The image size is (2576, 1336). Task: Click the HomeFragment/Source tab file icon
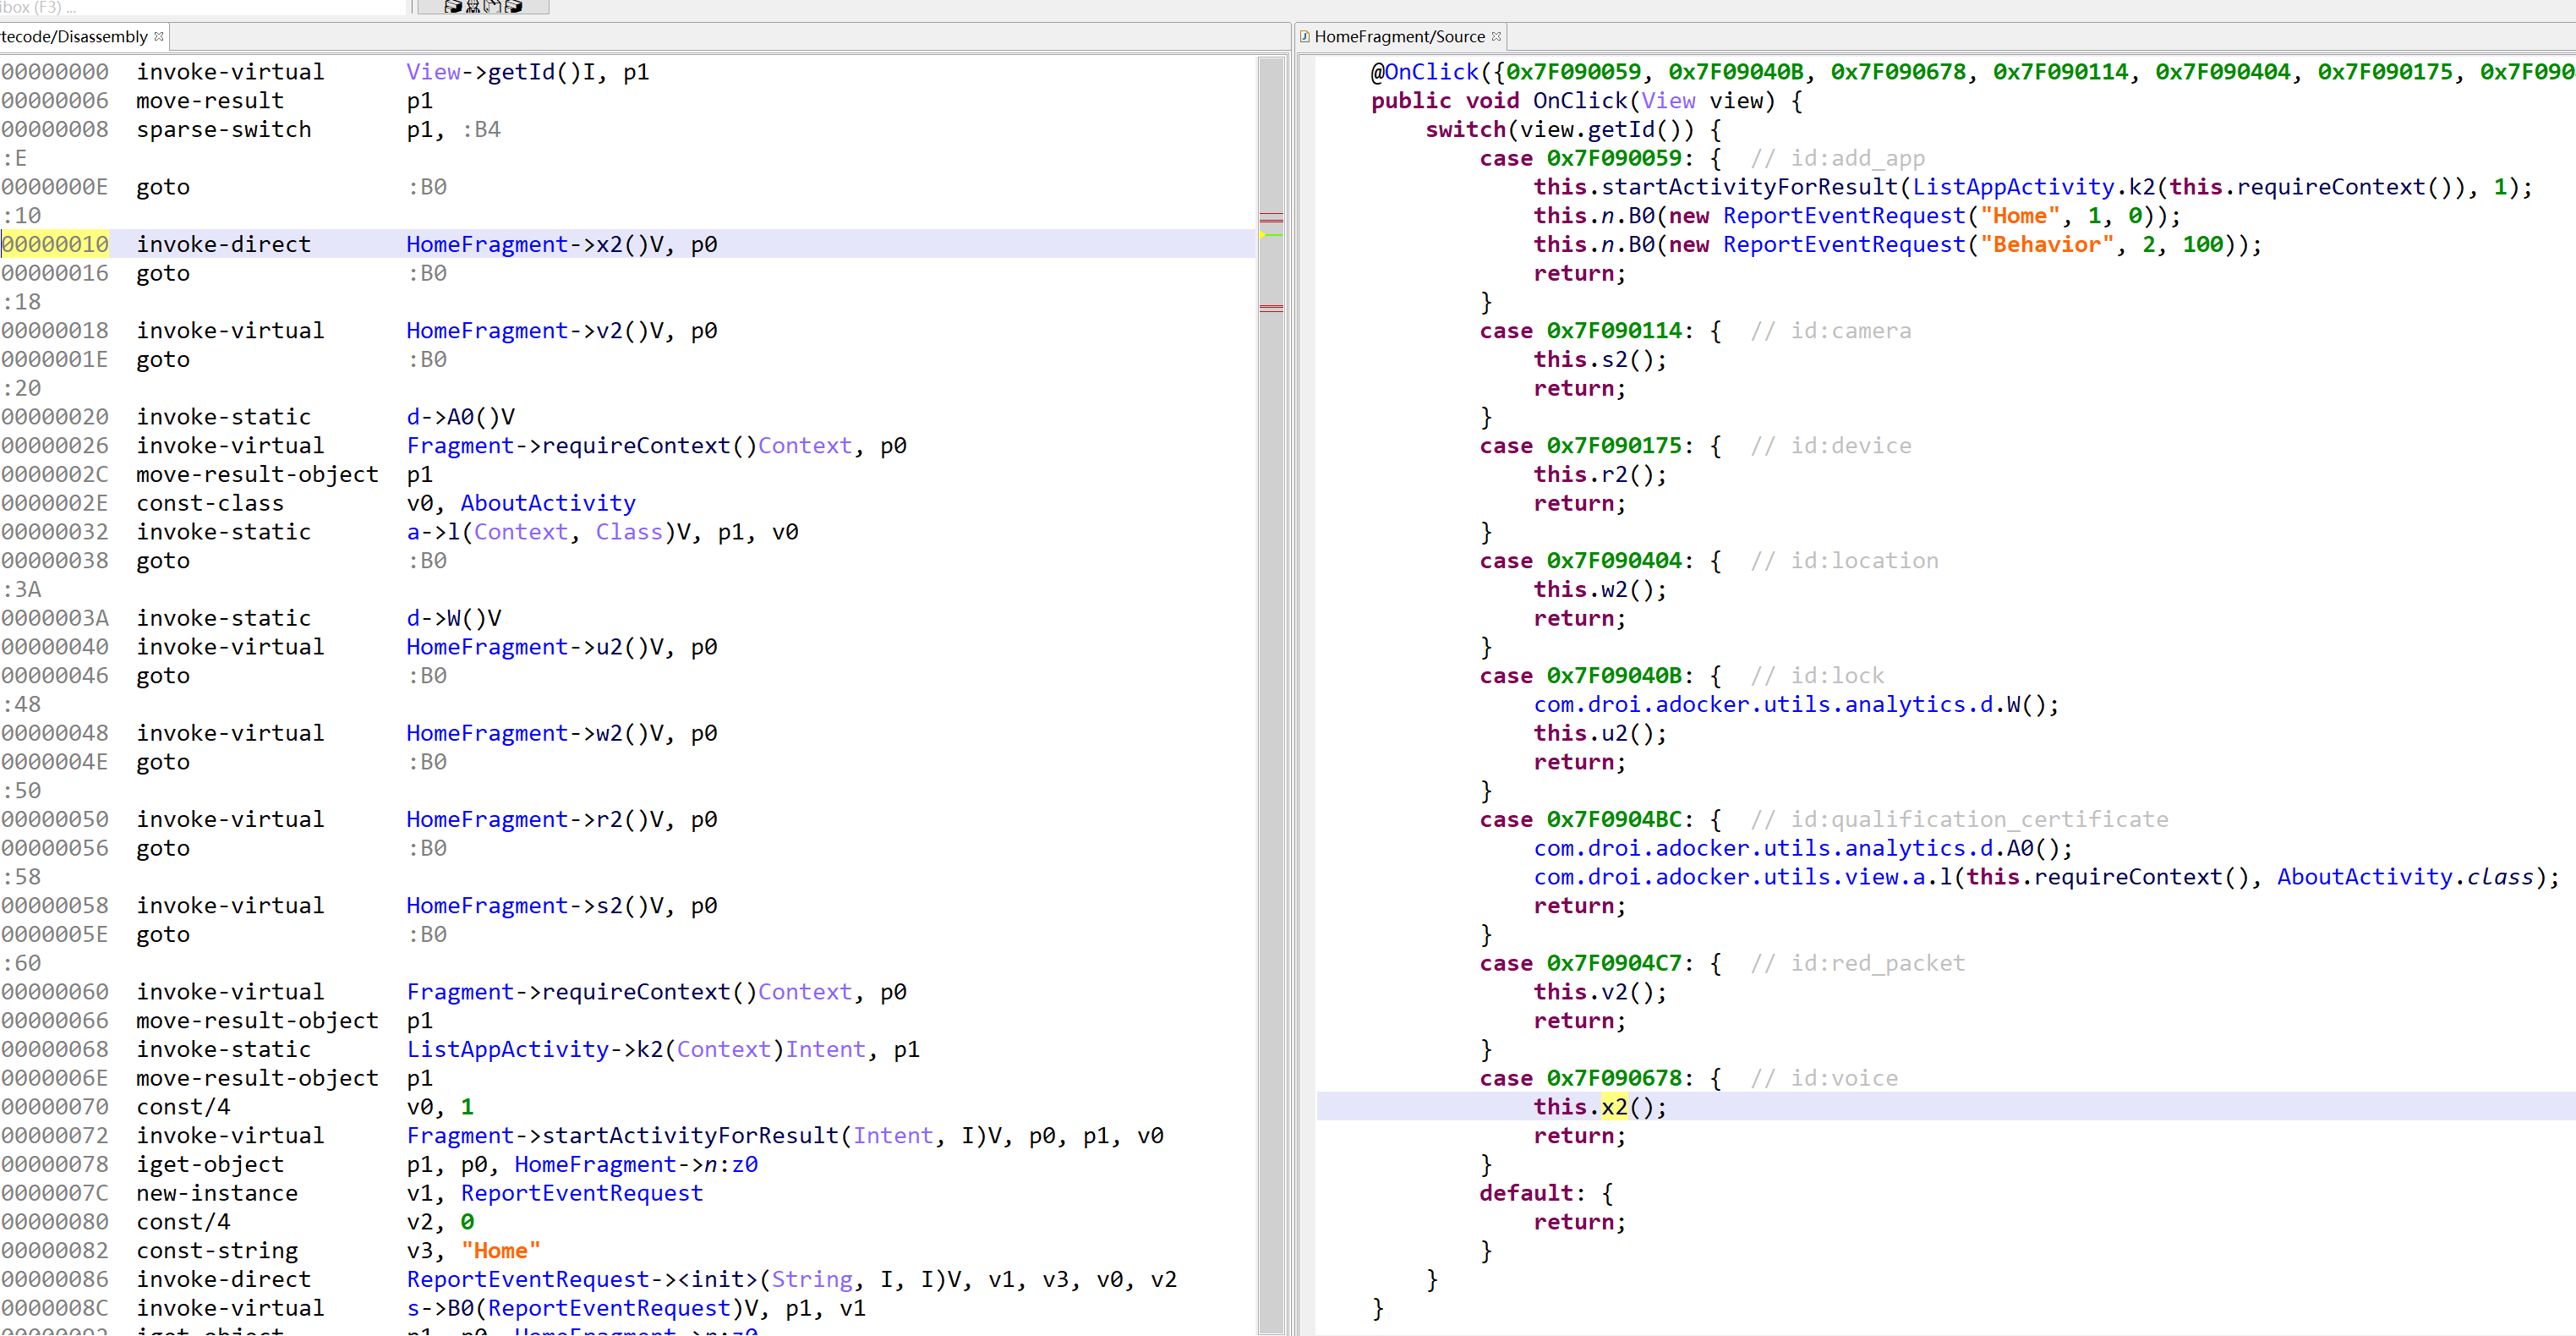1304,37
